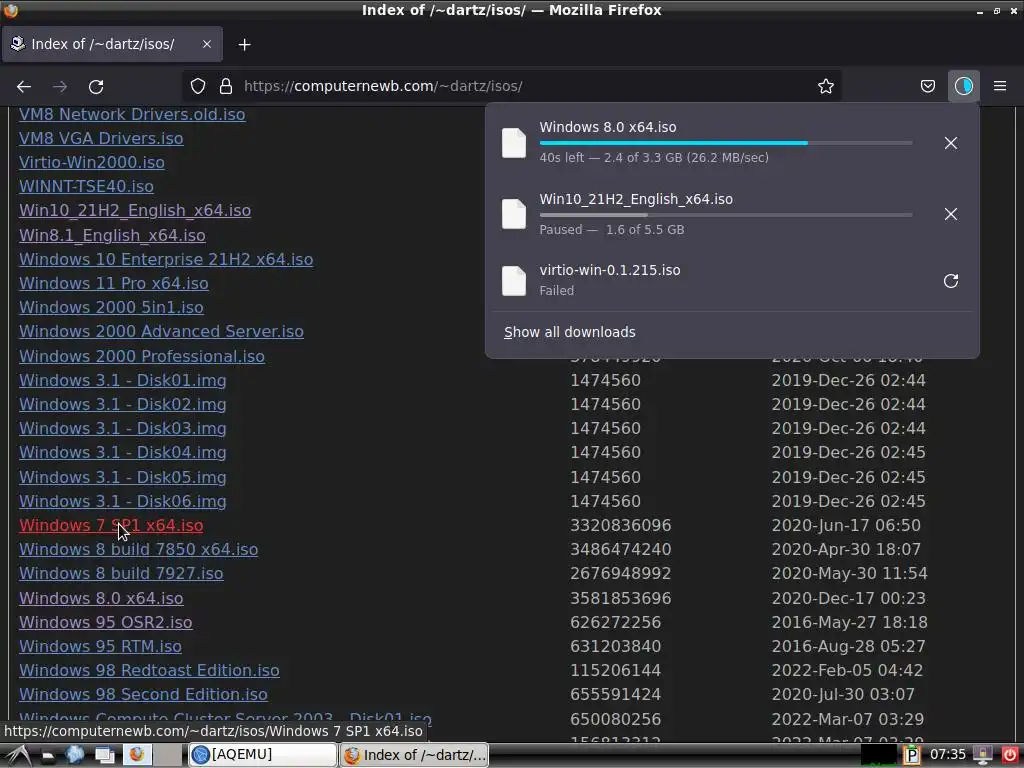
Task: Cancel the Windows 8.0 x64.iso download
Action: tap(951, 143)
